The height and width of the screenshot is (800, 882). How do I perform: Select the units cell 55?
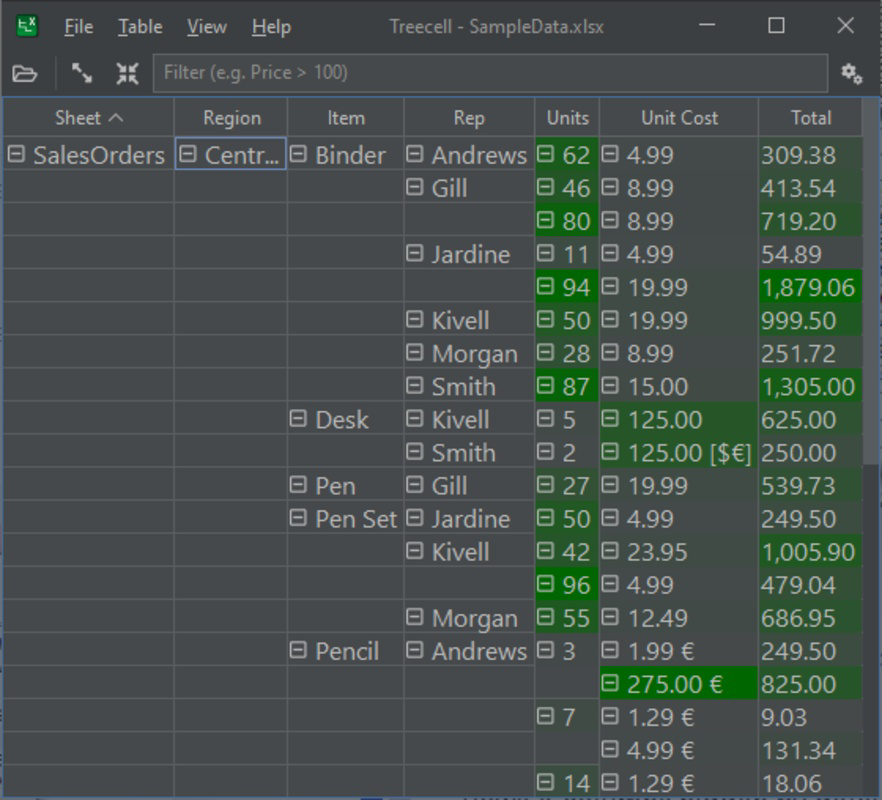567,618
